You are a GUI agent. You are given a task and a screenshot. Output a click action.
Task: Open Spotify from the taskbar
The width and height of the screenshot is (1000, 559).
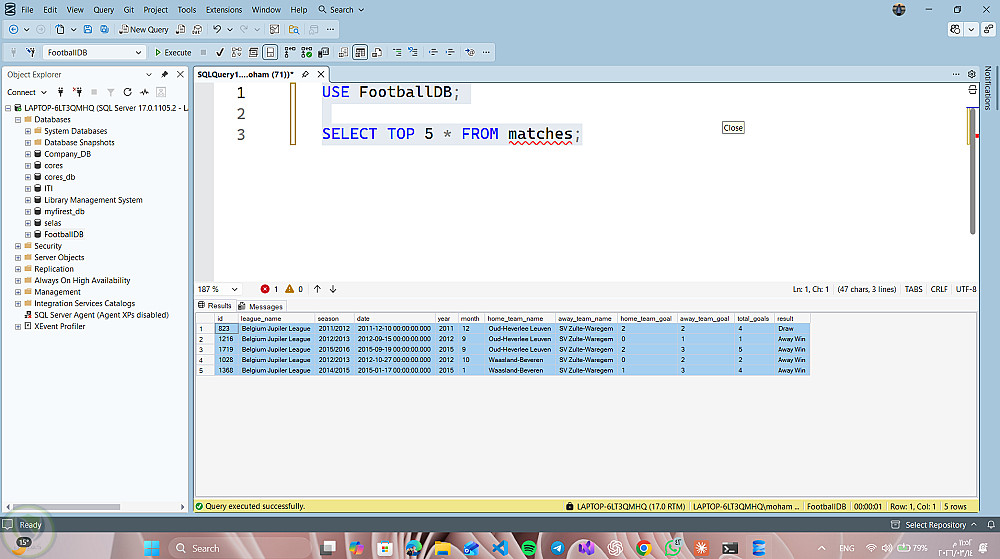point(529,548)
